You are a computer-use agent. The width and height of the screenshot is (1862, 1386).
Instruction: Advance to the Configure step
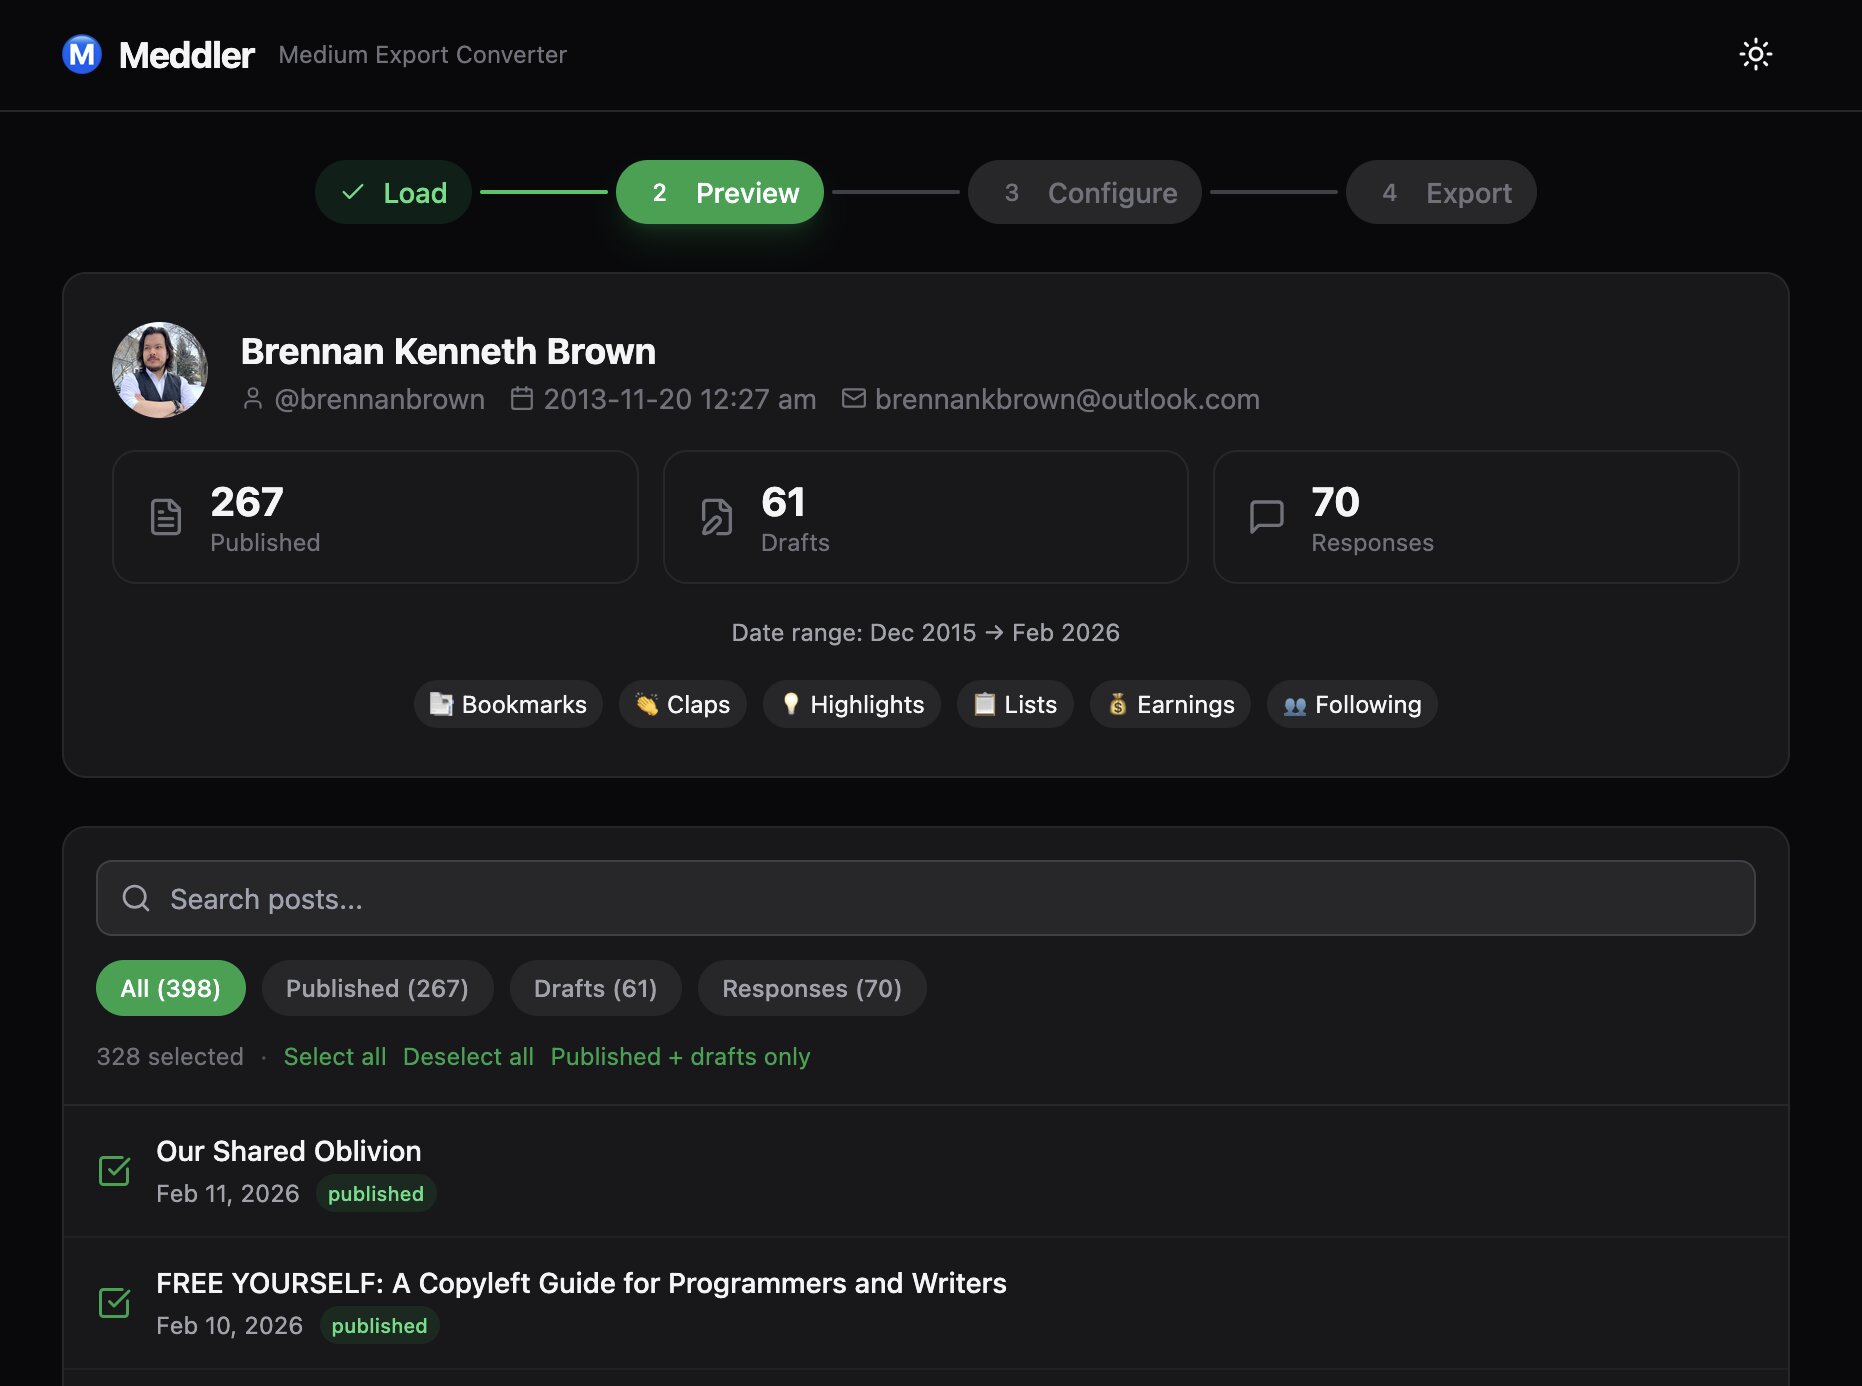(x=1084, y=192)
